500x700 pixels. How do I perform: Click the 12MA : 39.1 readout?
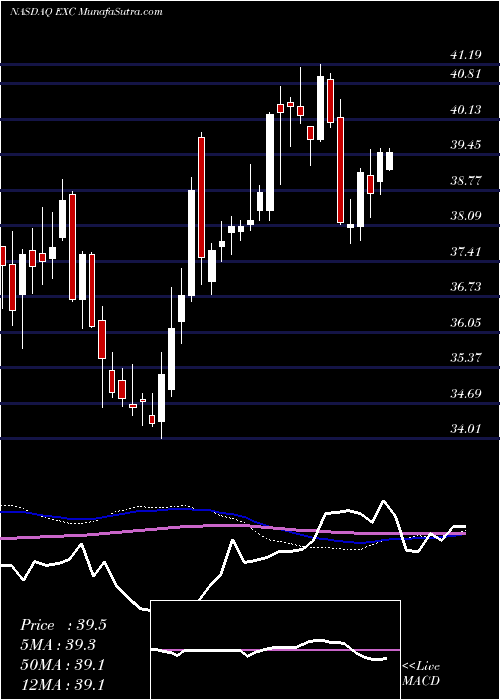63,684
